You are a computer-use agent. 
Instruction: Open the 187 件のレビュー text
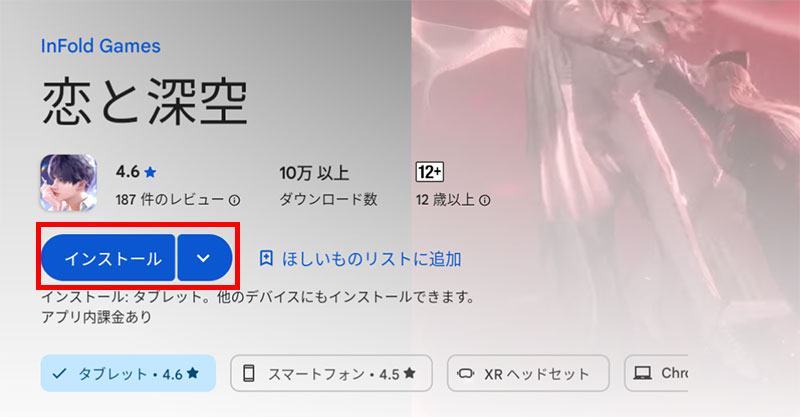[x=169, y=200]
